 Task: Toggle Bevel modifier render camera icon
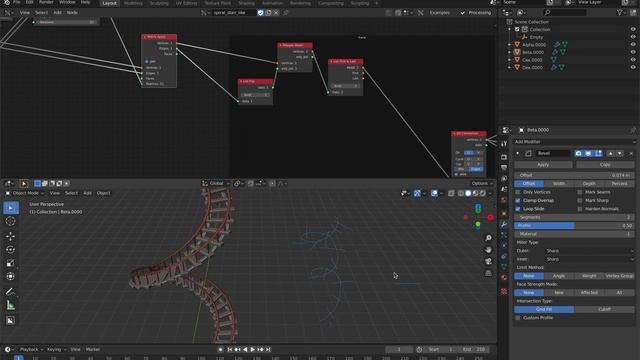pos(578,153)
